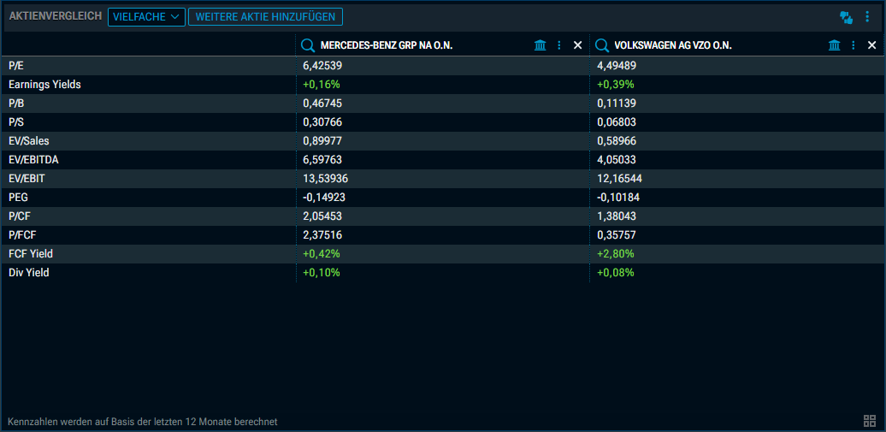Click Volkswagen PEG value -0,10184
886x432 pixels.
point(618,198)
